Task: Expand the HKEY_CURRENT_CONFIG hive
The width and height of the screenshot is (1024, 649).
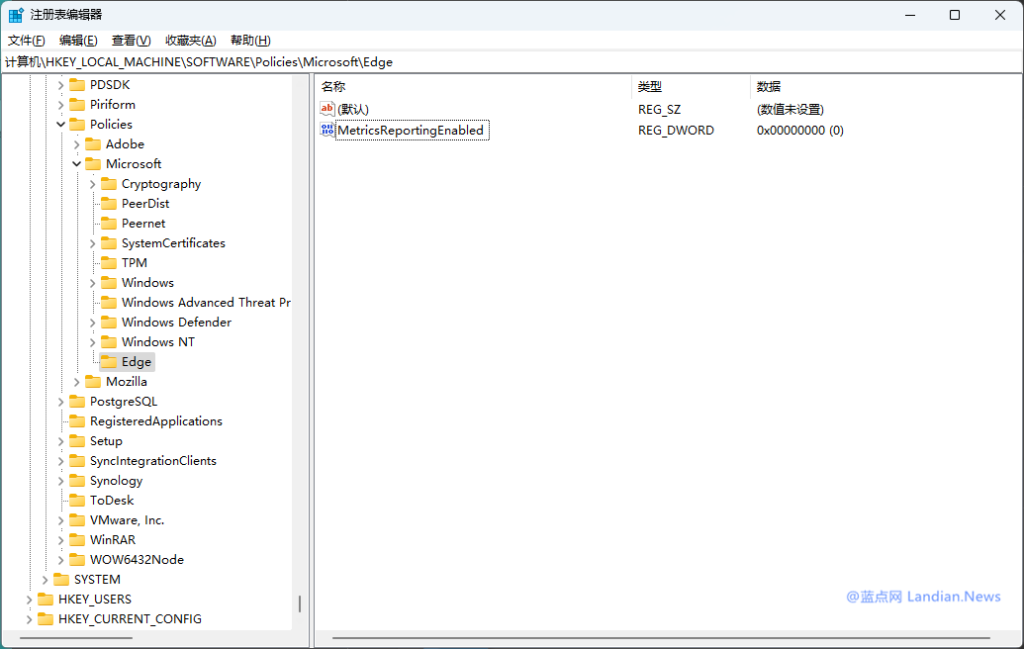Action: 29,619
